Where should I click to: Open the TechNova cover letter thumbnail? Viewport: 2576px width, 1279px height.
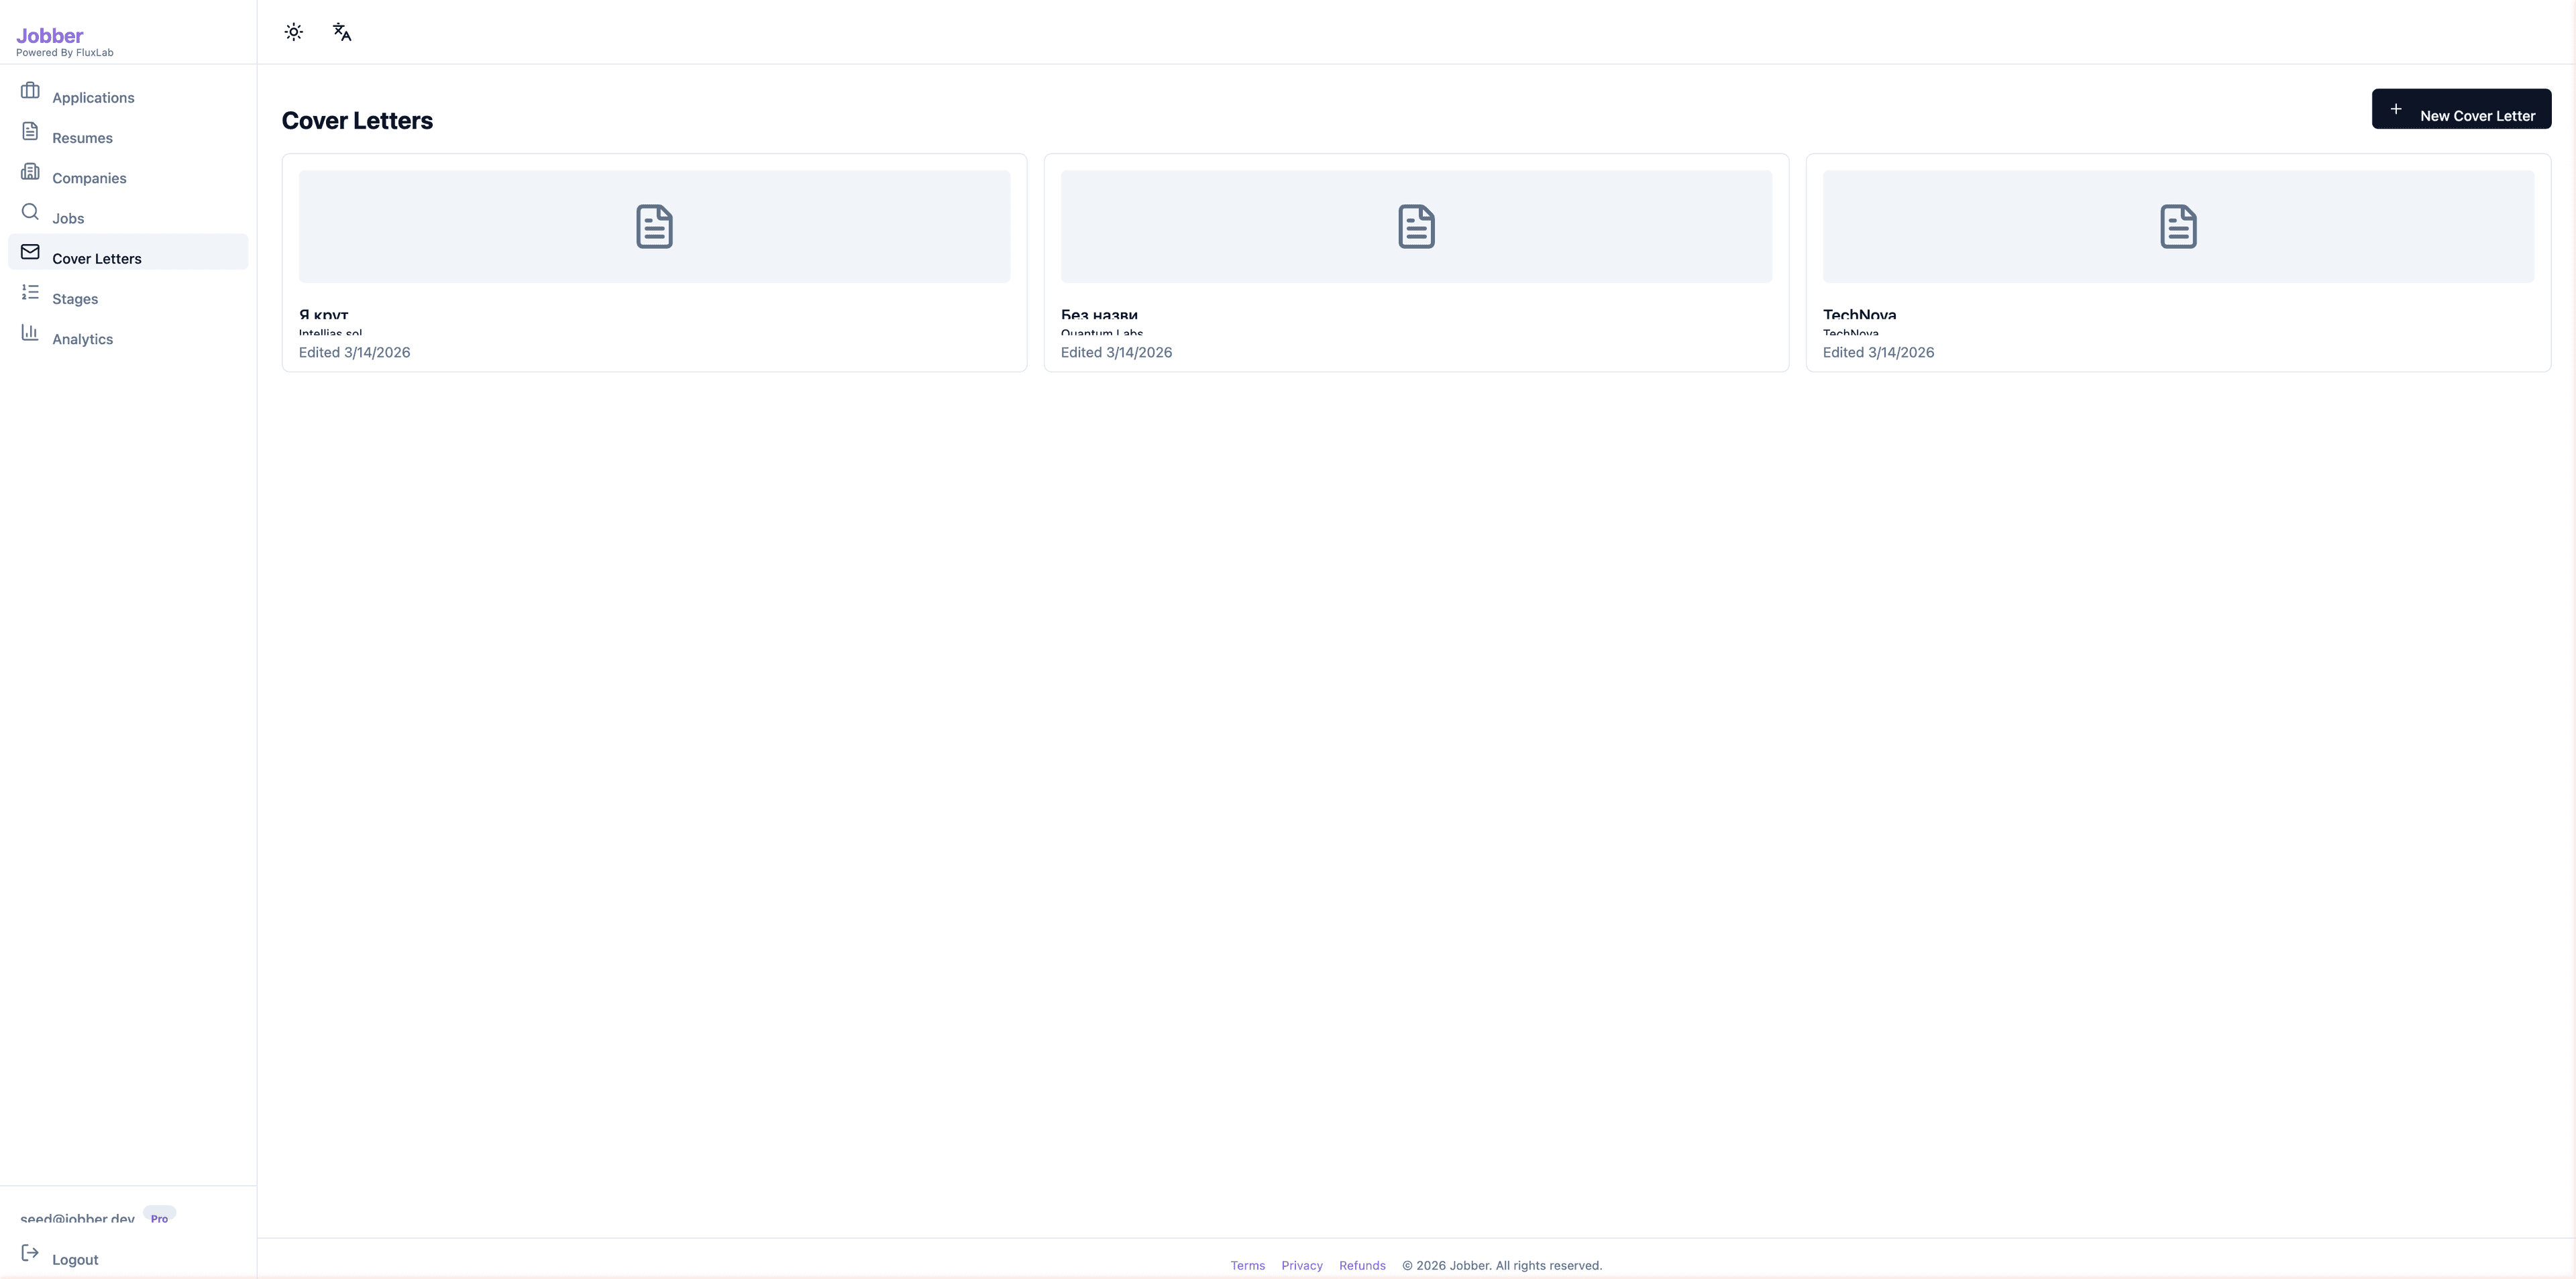coord(2177,226)
